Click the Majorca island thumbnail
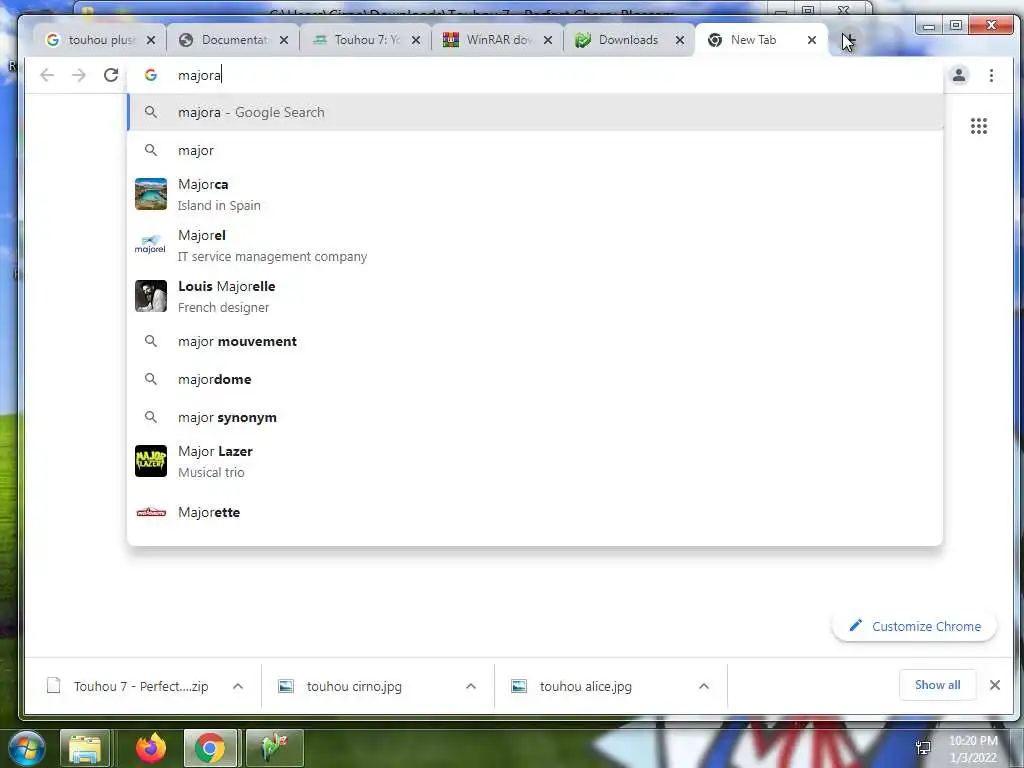Viewport: 1024px width, 768px height. 151,194
